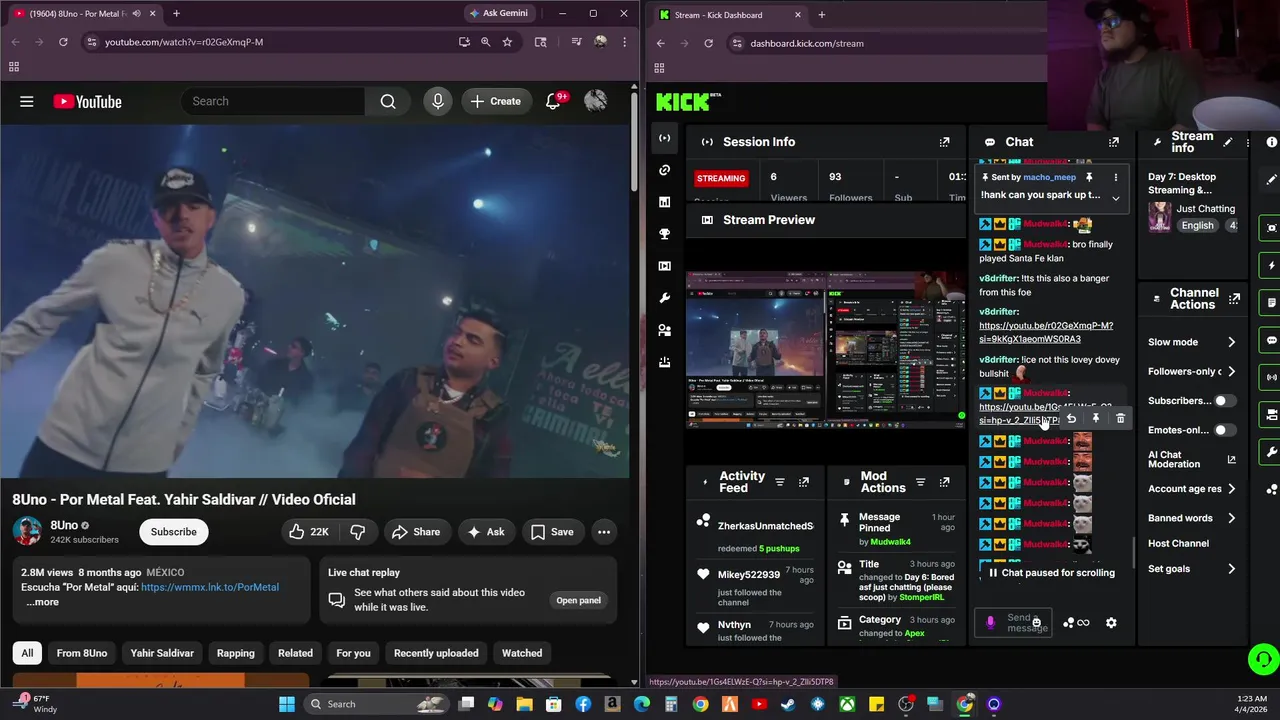
Task: Expand Account age restriction settings
Action: [x=1231, y=489]
